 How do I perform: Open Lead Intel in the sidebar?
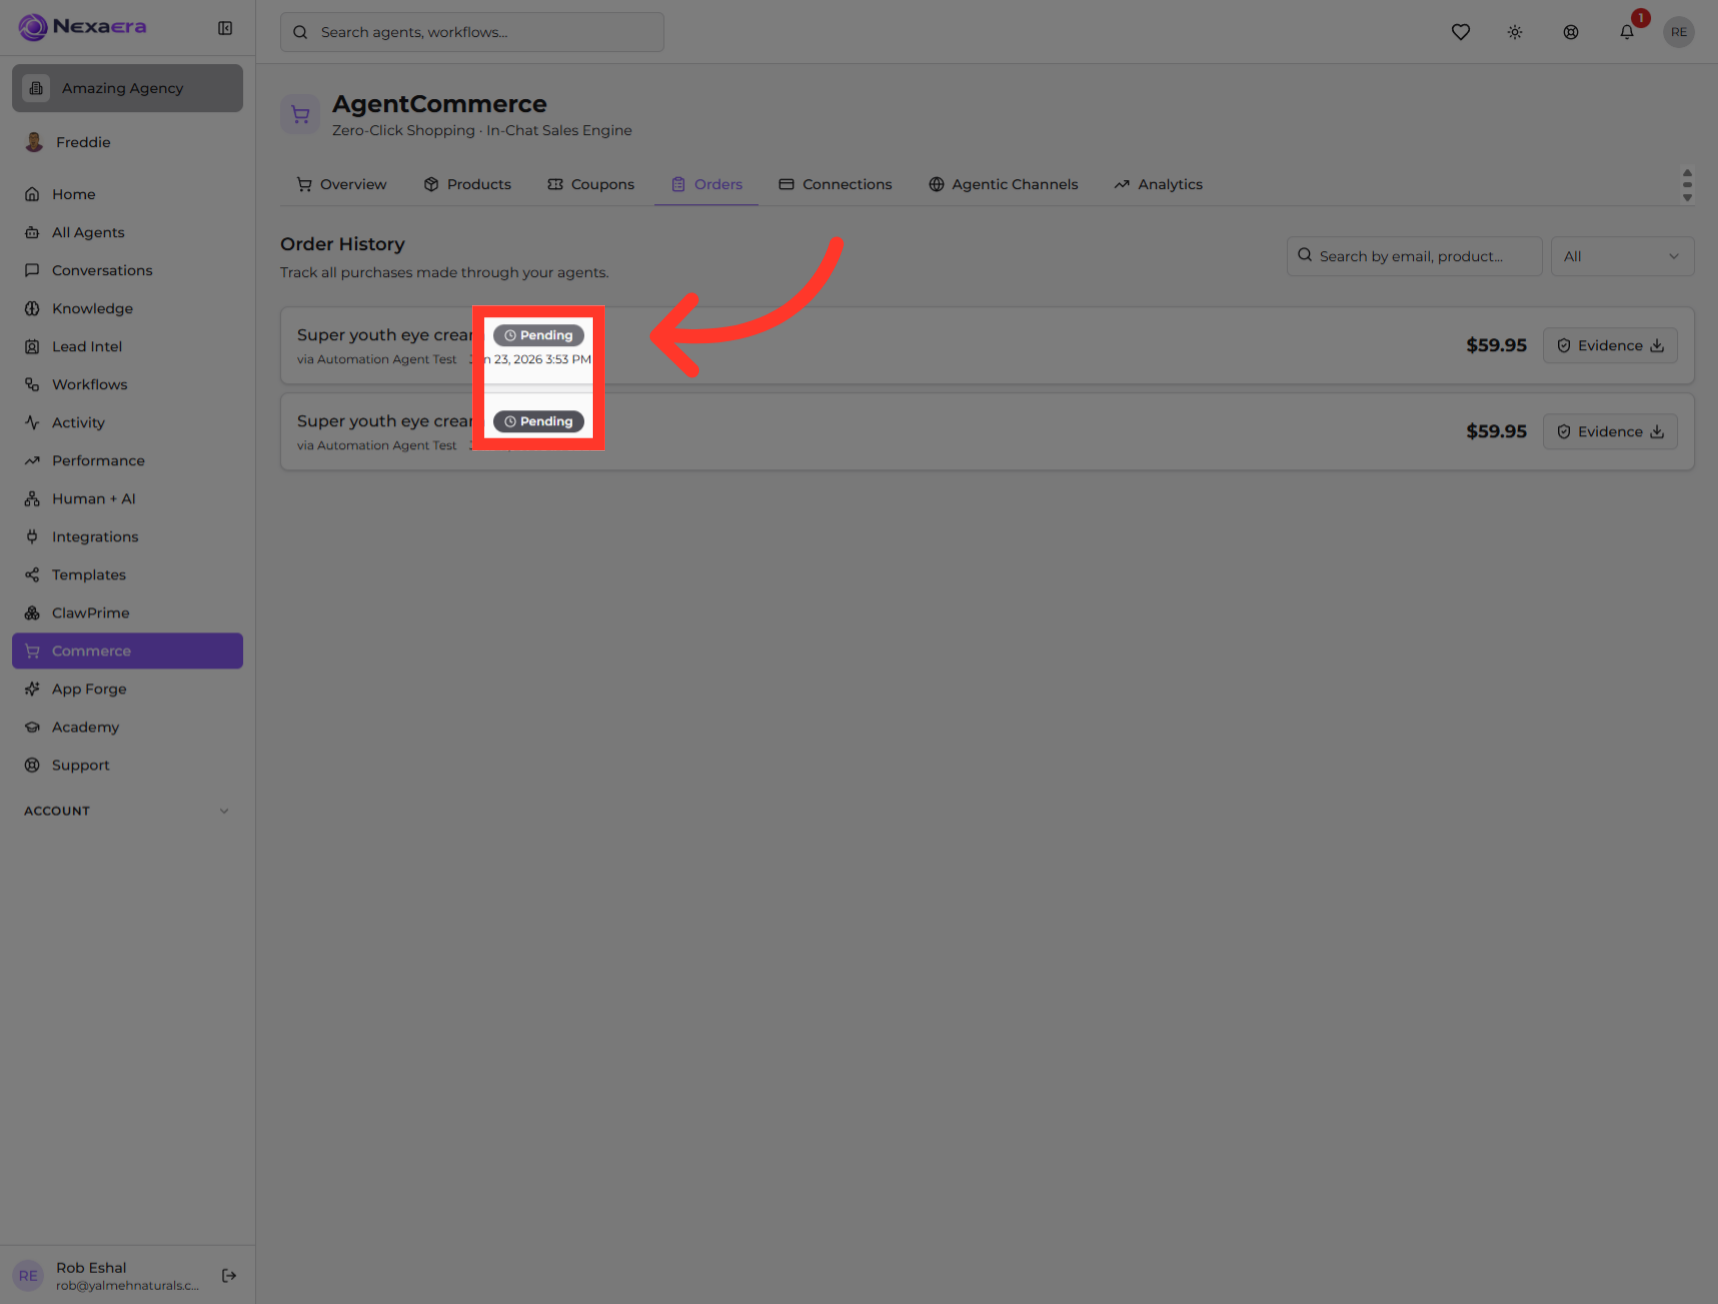(x=128, y=346)
